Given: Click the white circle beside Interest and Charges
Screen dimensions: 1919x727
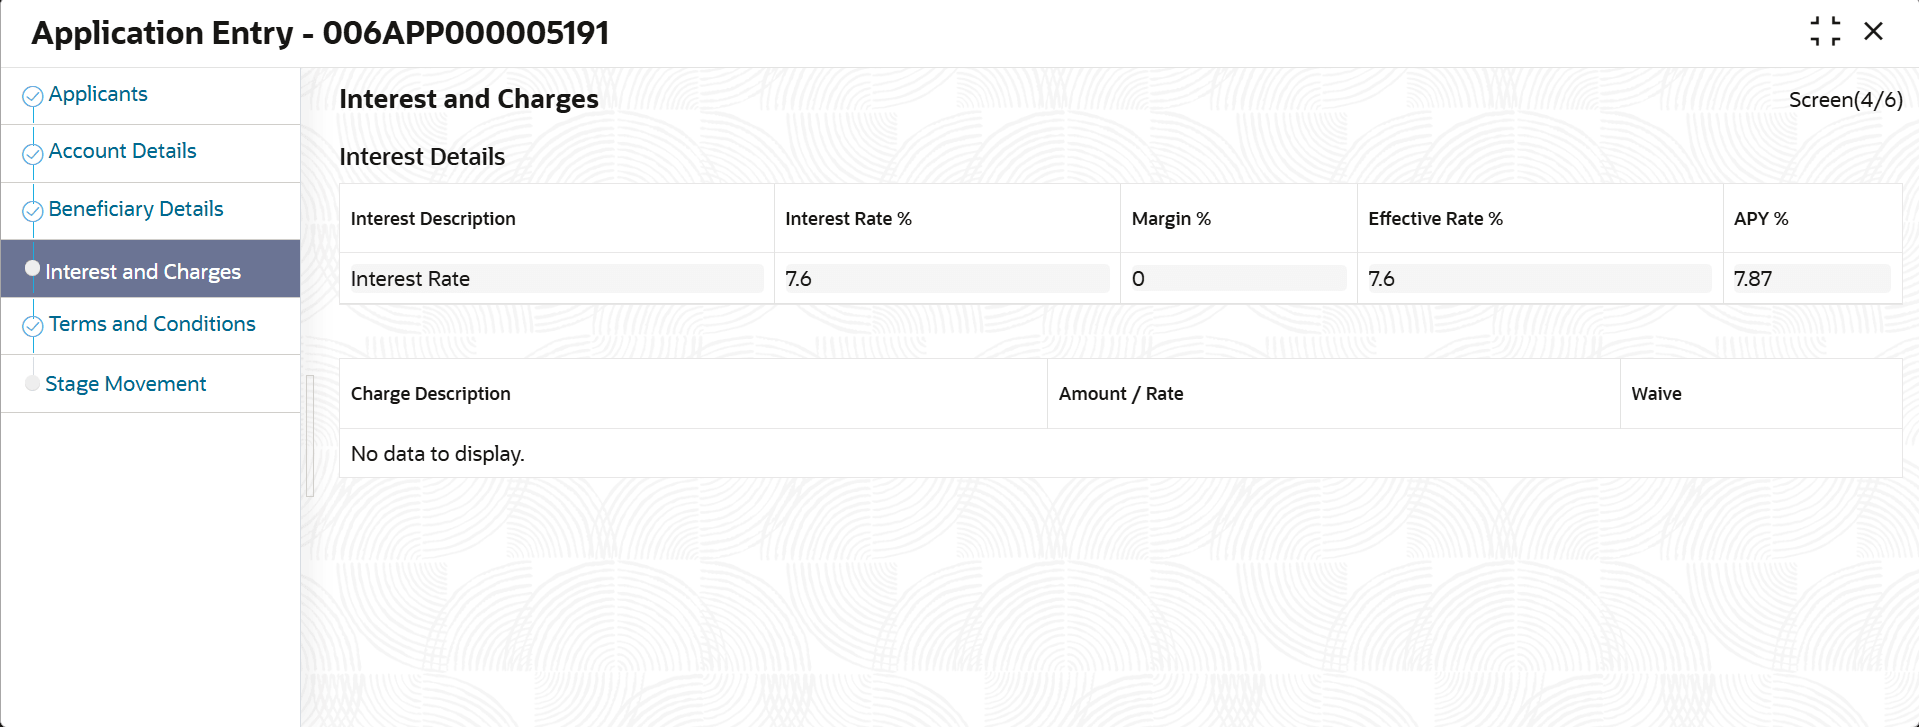Looking at the screenshot, I should pos(32,268).
